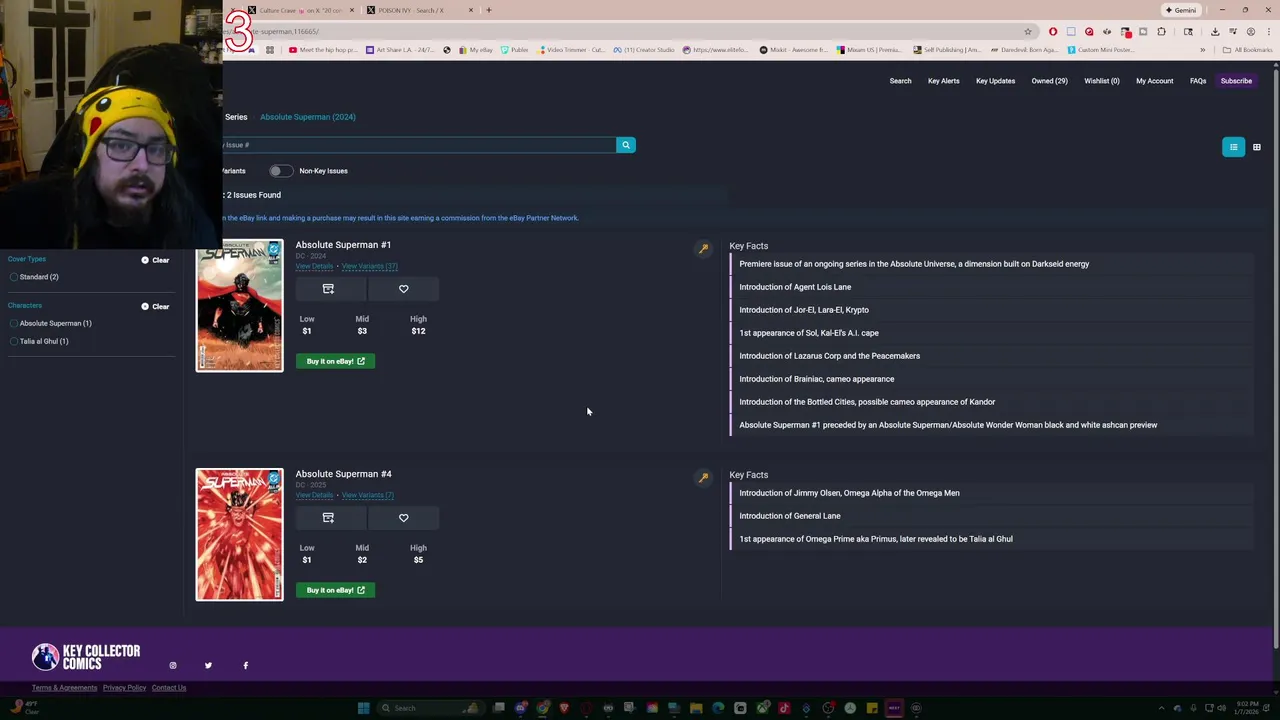Image resolution: width=1280 pixels, height=720 pixels.
Task: Open Sticky Notes from the taskbar
Action: click(x=872, y=708)
